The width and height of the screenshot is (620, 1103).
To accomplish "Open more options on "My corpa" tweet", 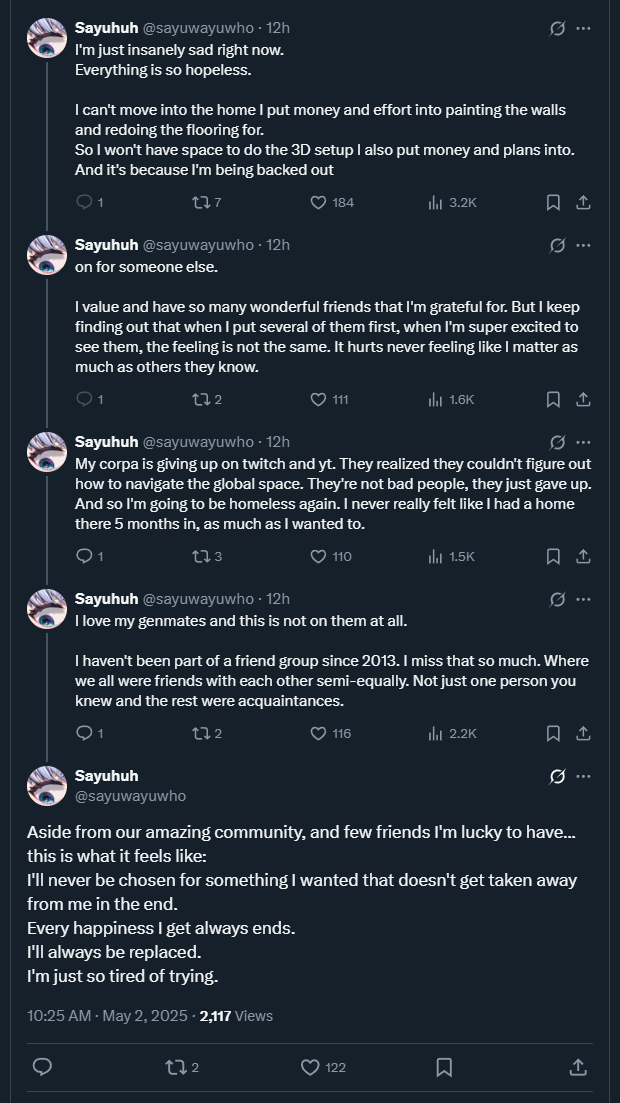I will tap(583, 442).
